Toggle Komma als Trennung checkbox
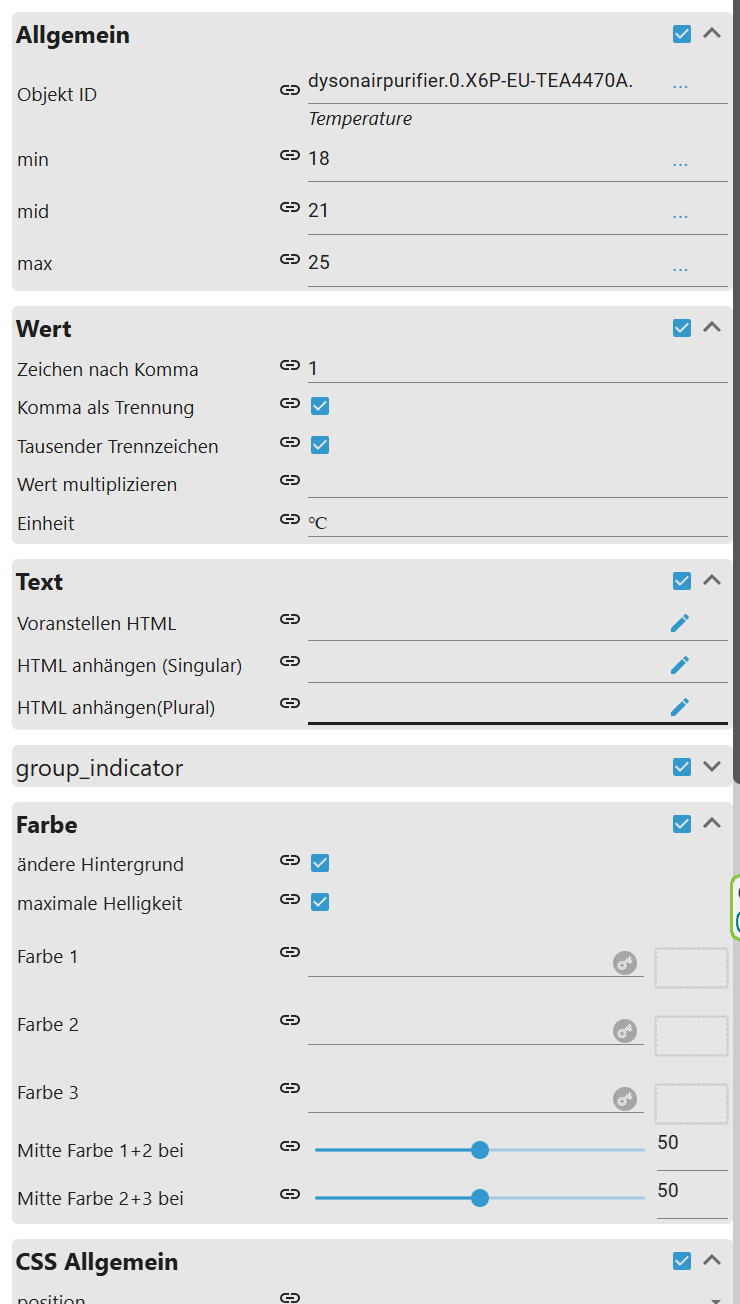The width and height of the screenshot is (740, 1304). [x=320, y=406]
